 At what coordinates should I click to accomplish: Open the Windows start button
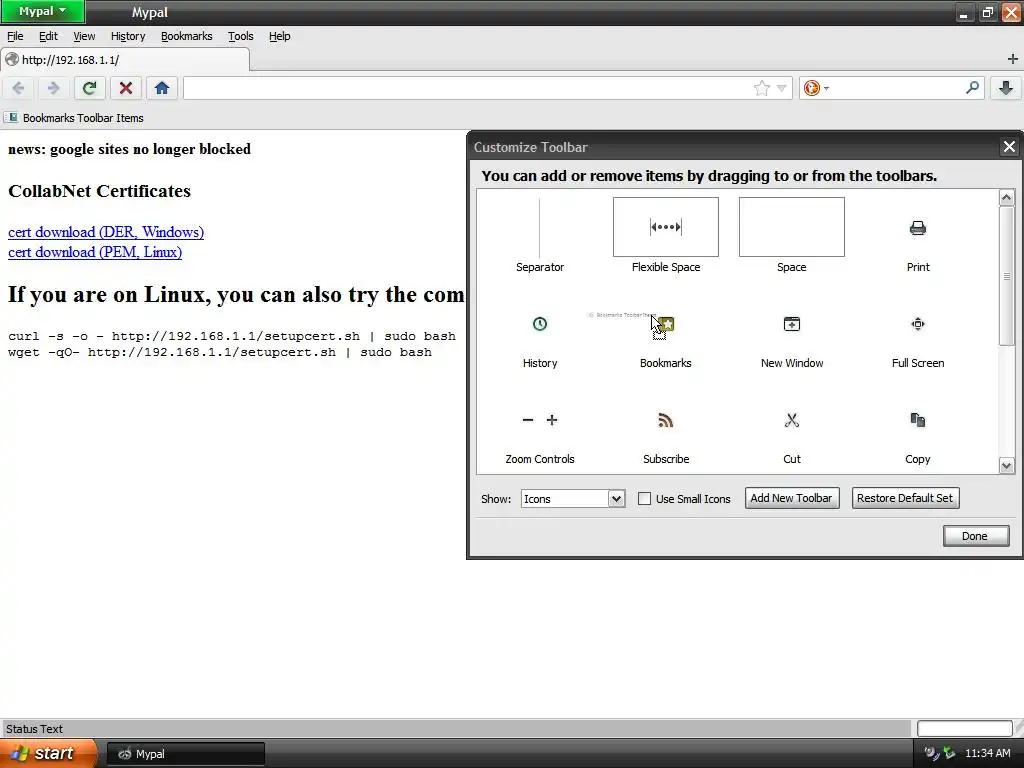[48, 753]
